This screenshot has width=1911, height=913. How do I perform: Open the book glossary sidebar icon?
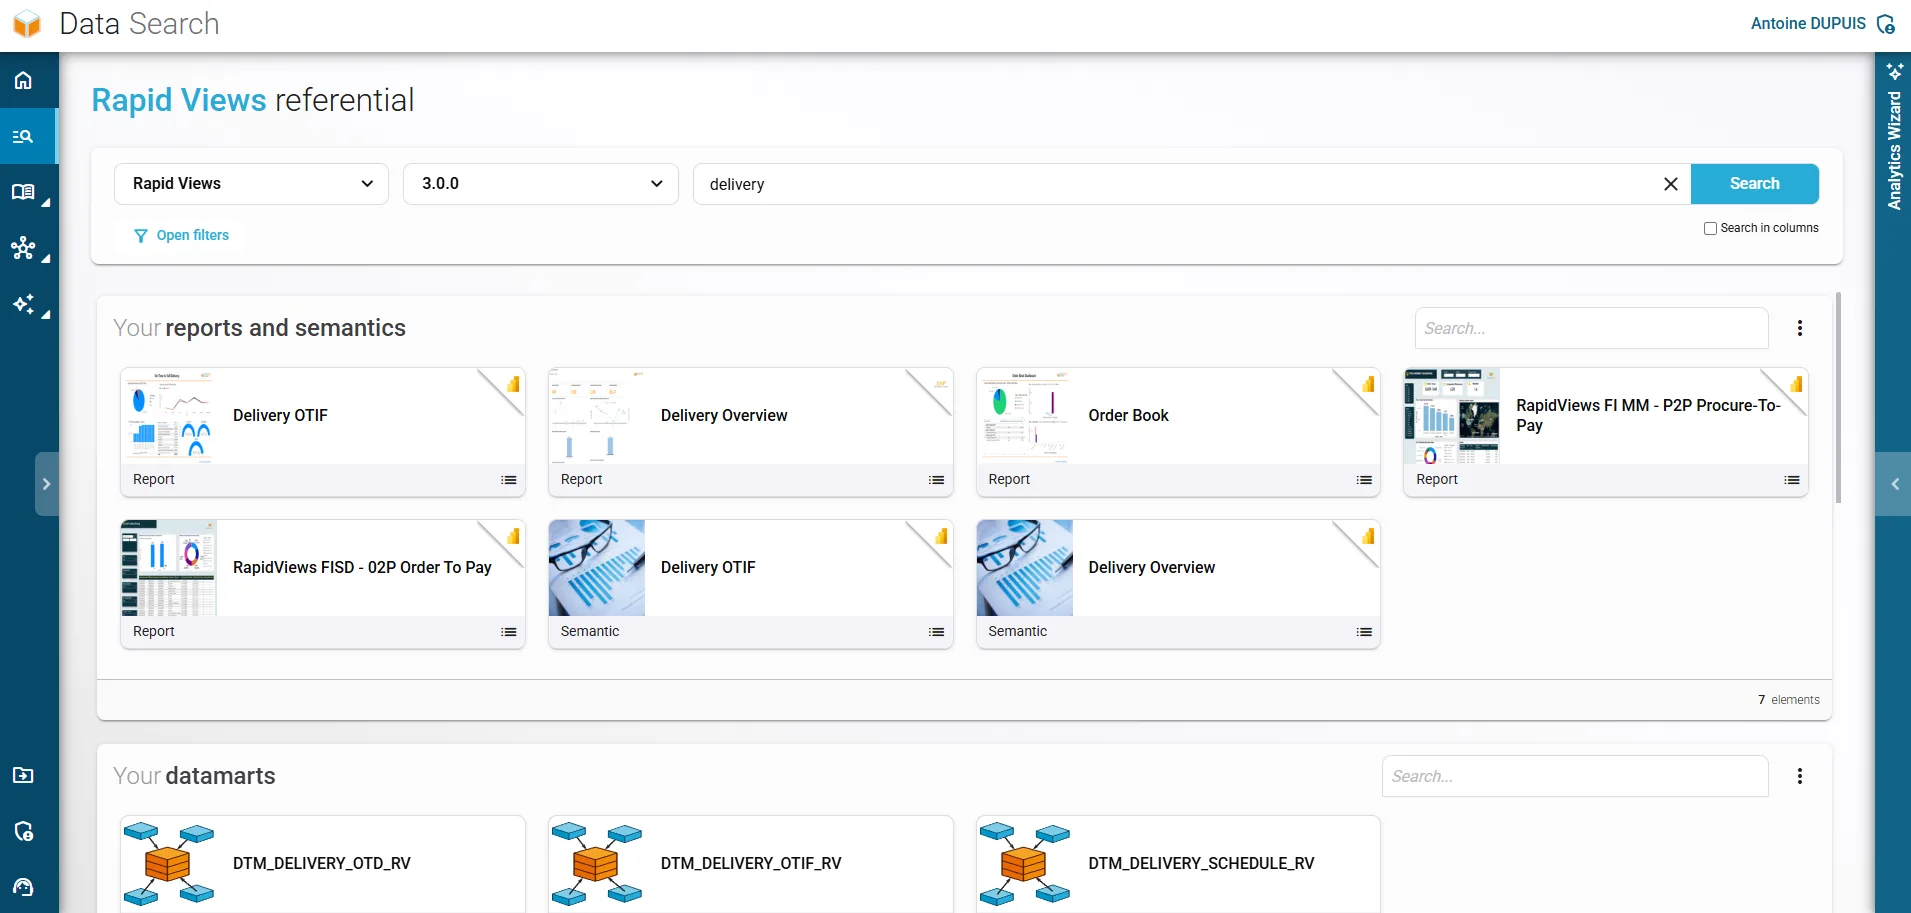(23, 192)
